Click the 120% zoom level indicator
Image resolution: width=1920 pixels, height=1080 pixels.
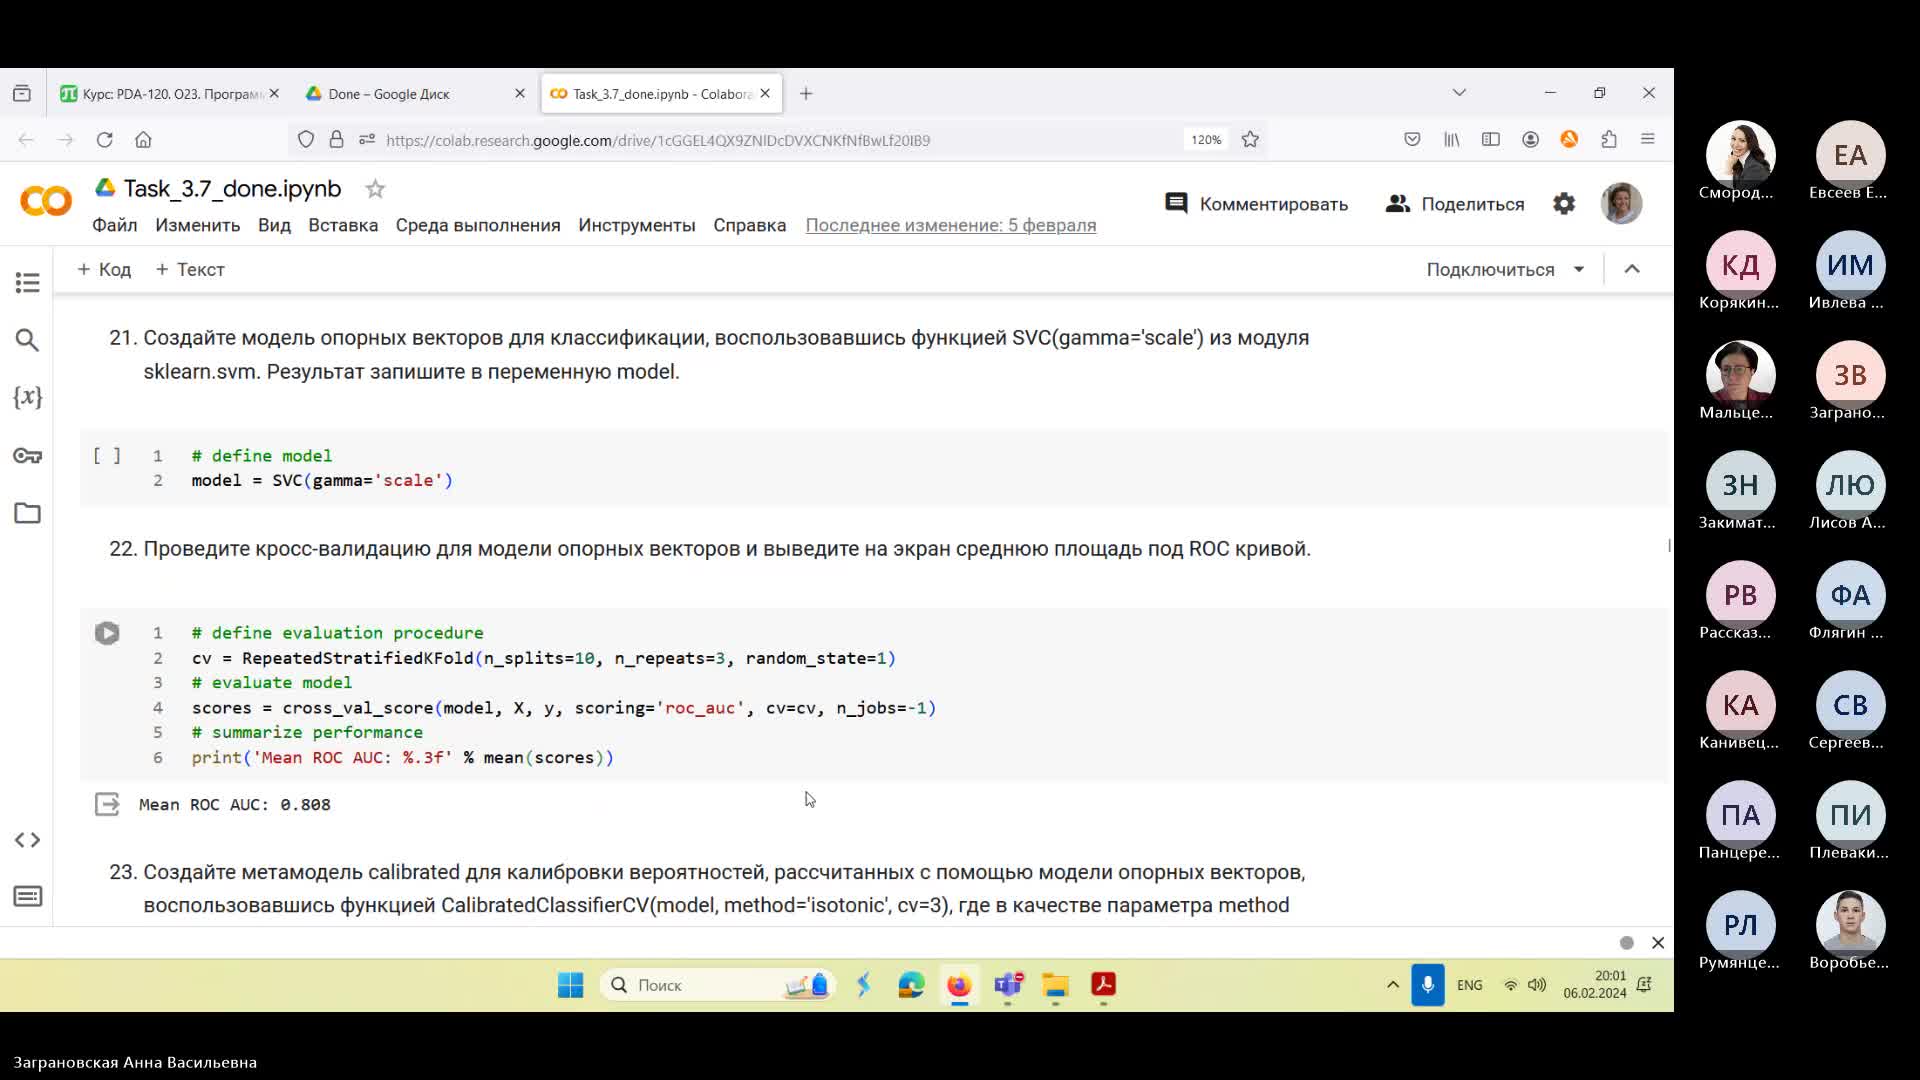pyautogui.click(x=1206, y=140)
